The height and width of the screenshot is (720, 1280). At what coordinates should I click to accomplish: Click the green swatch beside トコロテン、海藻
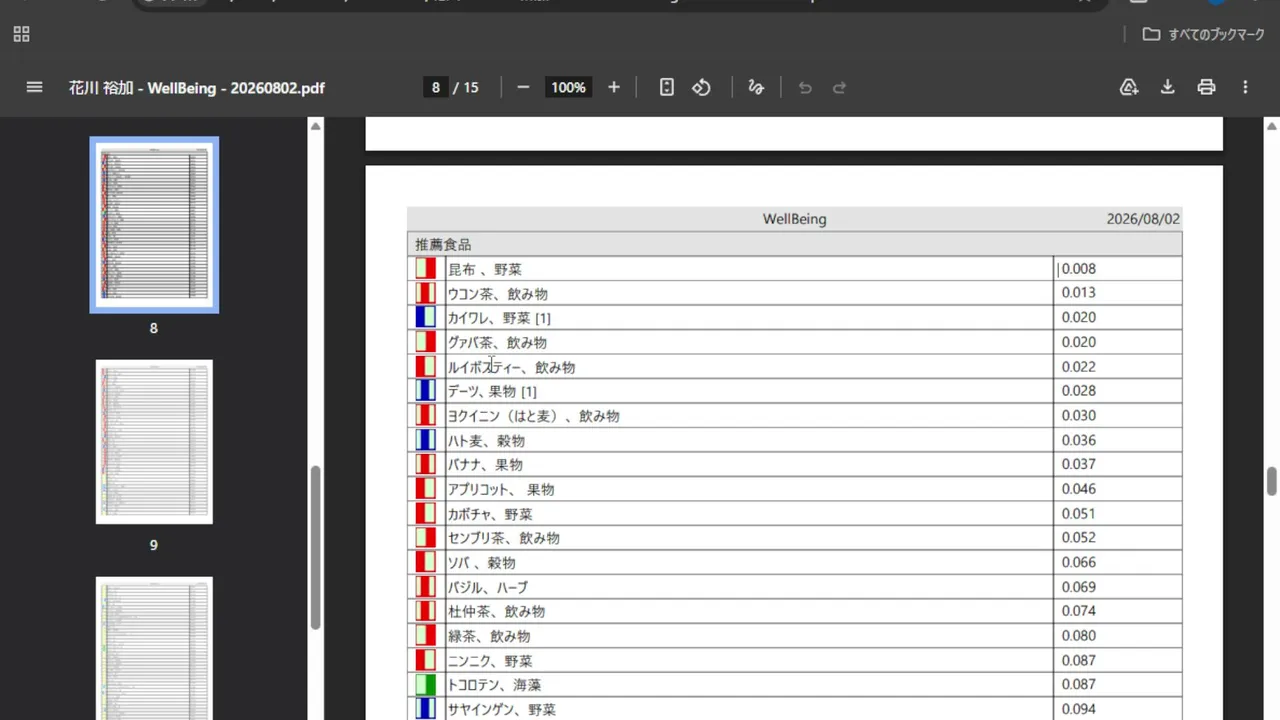426,685
